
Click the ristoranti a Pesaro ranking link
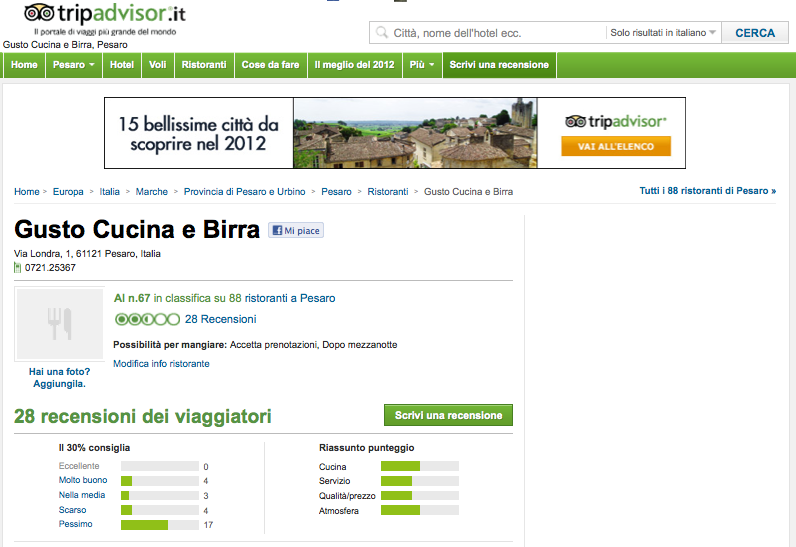tap(290, 298)
